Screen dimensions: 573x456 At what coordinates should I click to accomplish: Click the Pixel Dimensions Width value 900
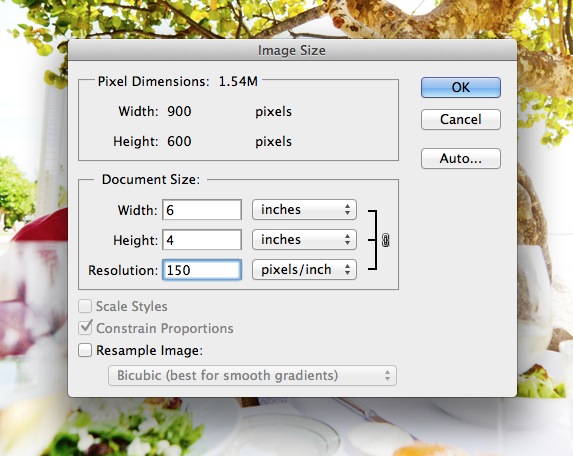[x=179, y=111]
